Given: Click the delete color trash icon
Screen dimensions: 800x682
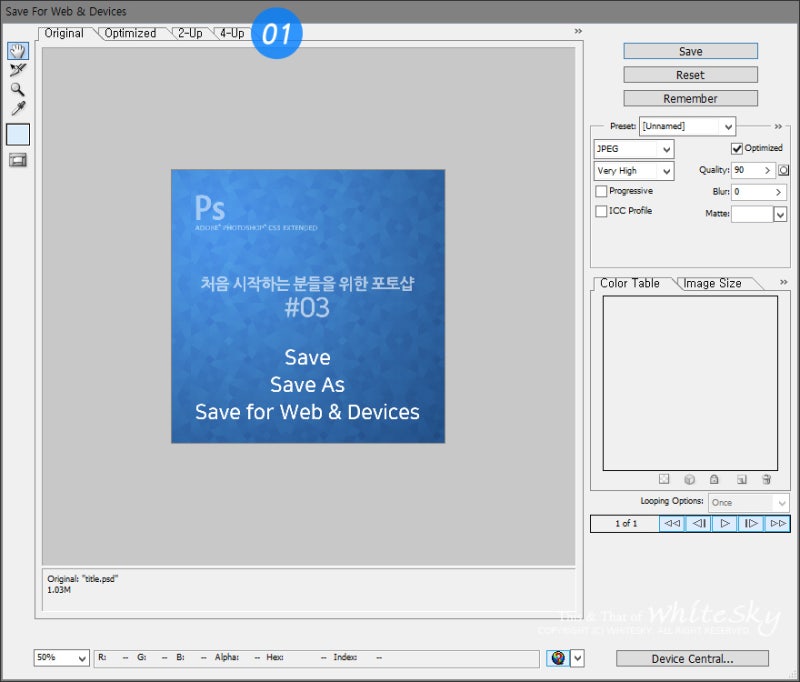Looking at the screenshot, I should pyautogui.click(x=766, y=479).
